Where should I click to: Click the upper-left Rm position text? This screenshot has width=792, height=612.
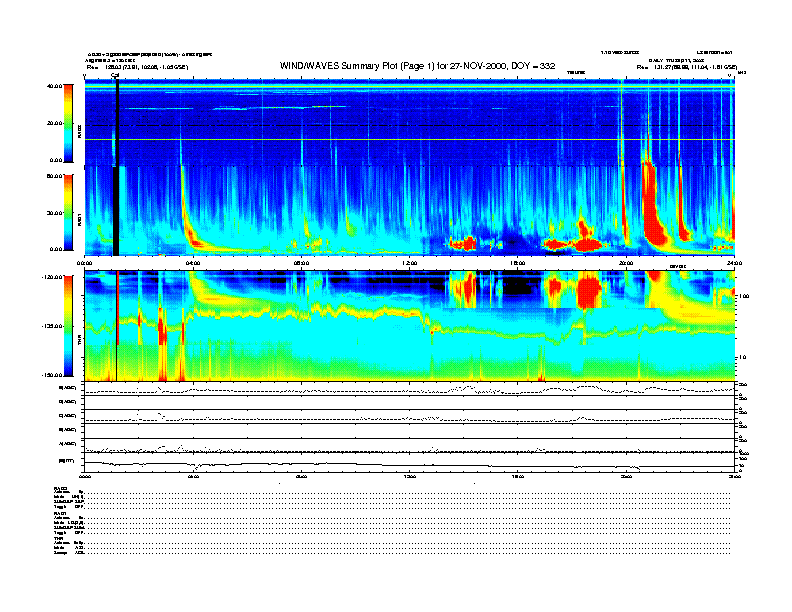(x=137, y=67)
